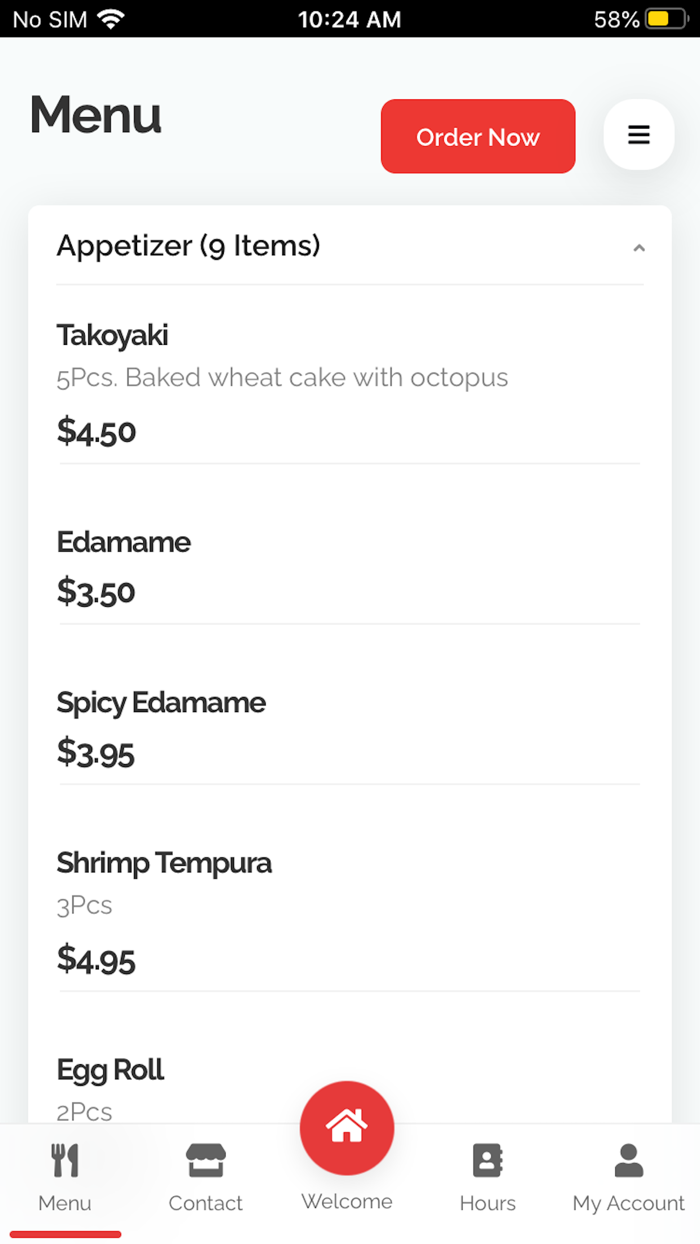The height and width of the screenshot is (1244, 700).
Task: Tap the Egg Roll item
Action: (110, 1070)
